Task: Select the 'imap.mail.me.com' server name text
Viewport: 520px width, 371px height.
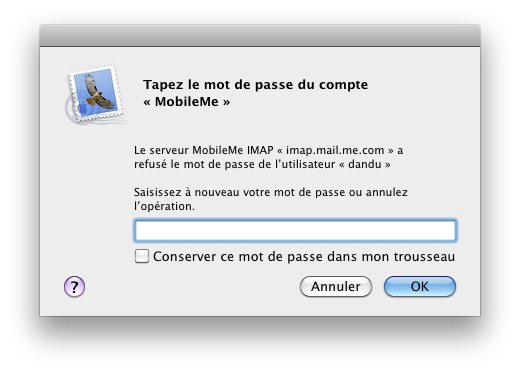Action: [335, 150]
